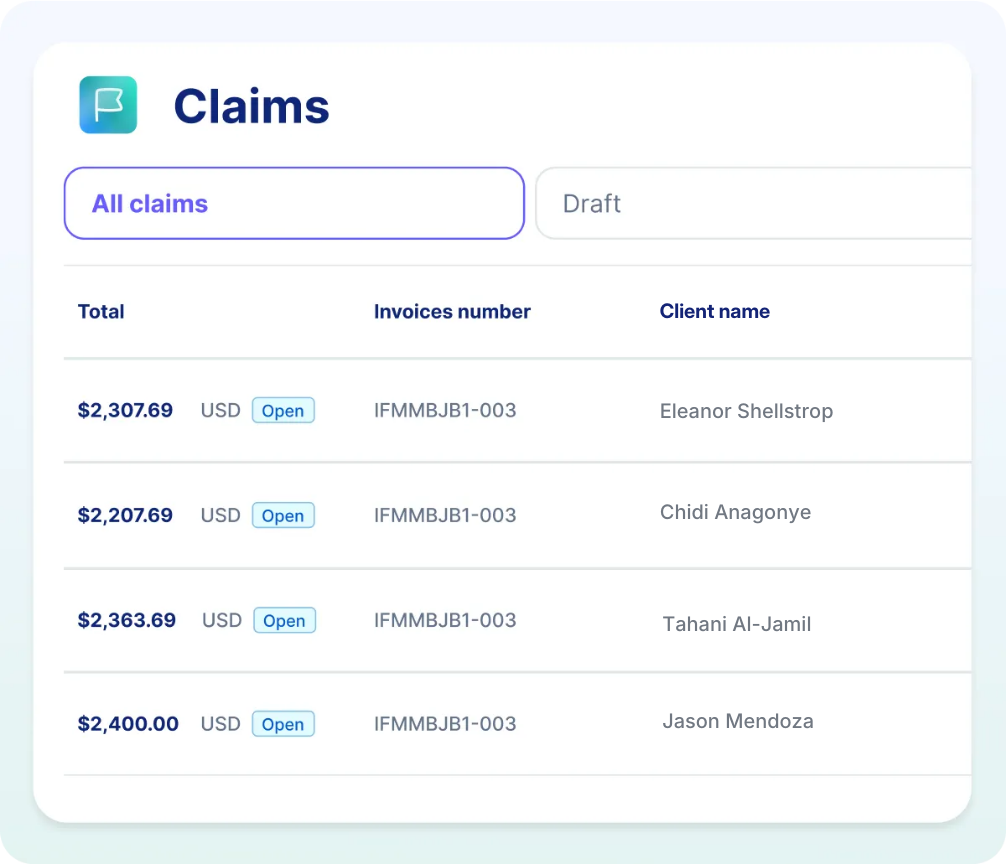Click client name Tahani Al-Jamil
Image resolution: width=1007 pixels, height=864 pixels.
pyautogui.click(x=737, y=624)
